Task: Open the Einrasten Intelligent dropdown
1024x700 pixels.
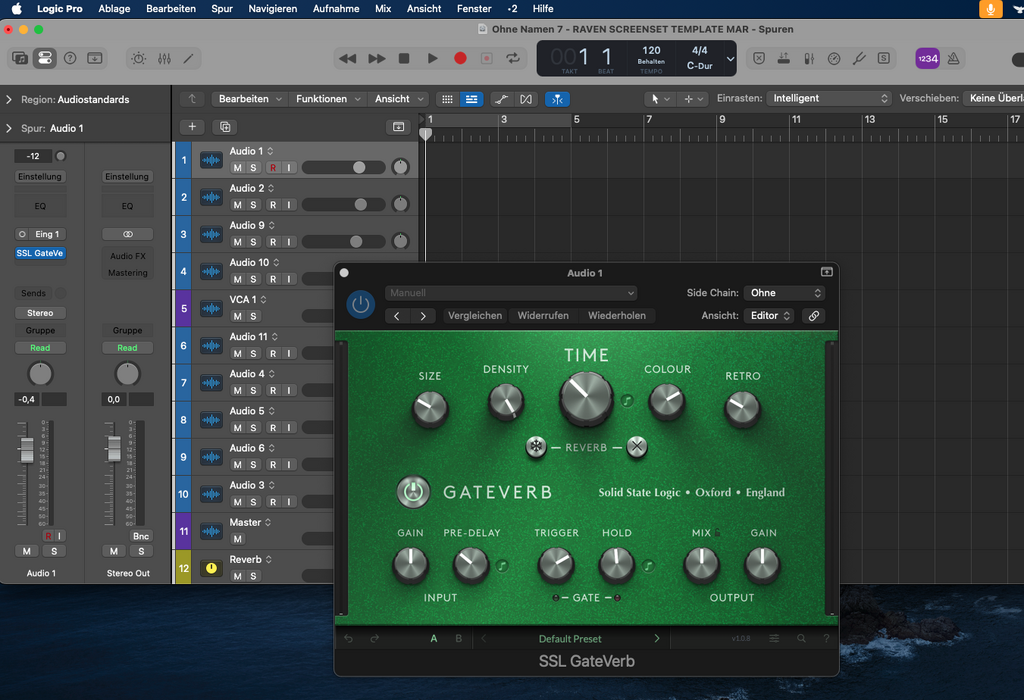Action: point(829,98)
